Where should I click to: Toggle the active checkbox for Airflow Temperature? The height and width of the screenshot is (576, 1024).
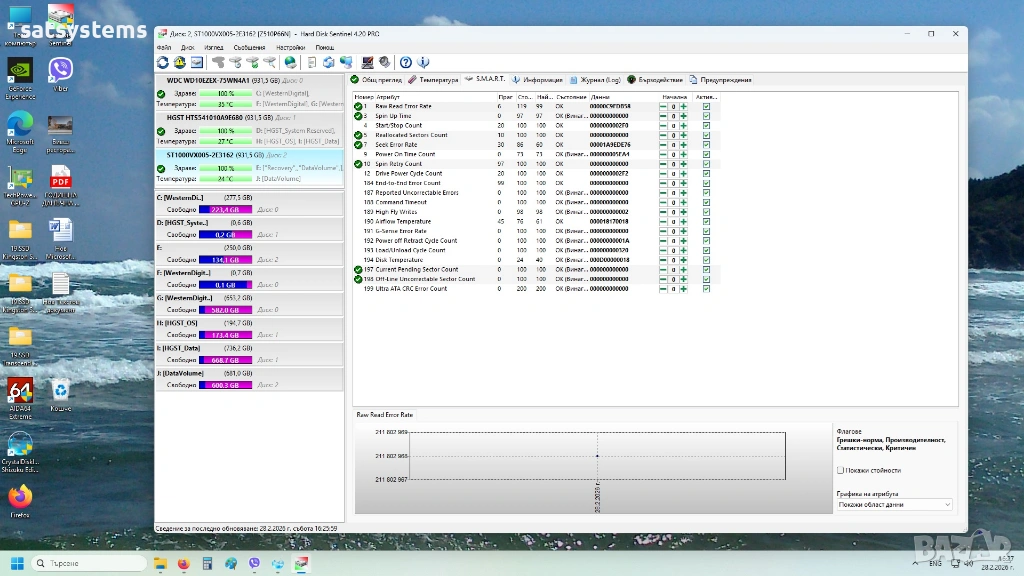point(706,221)
